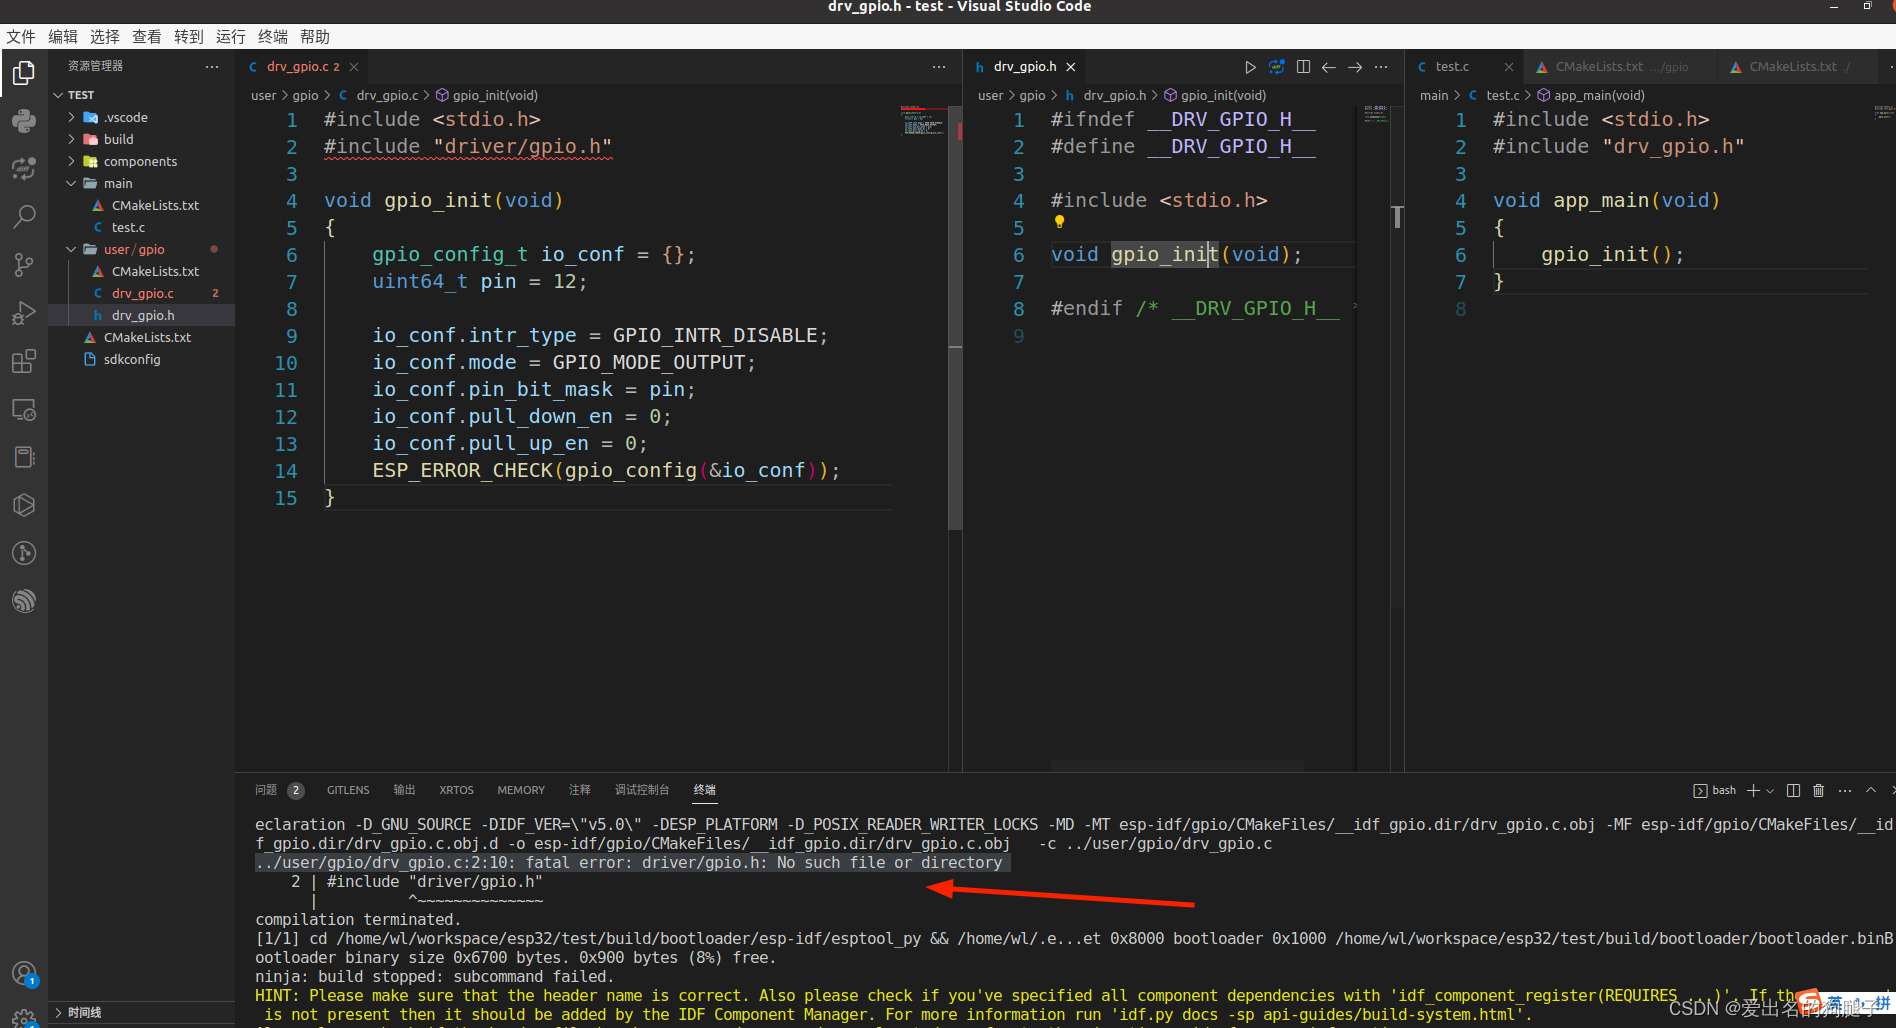Switch to the XRTOS panel tab
Screen dimensions: 1896x1028
[457, 790]
